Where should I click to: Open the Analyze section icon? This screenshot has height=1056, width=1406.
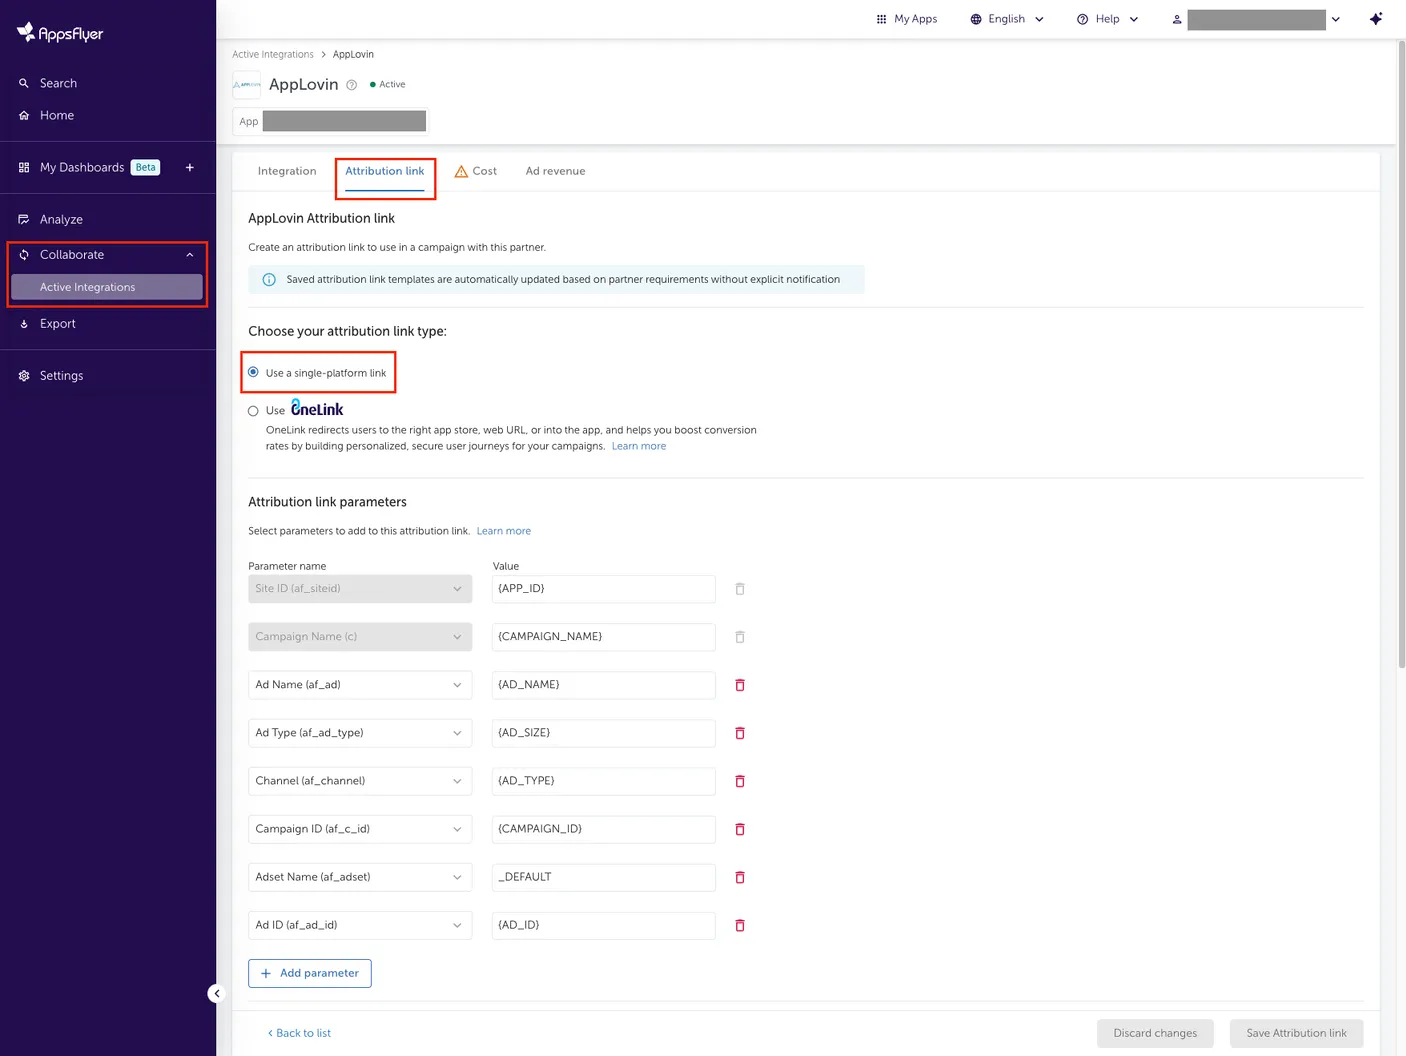(x=24, y=219)
